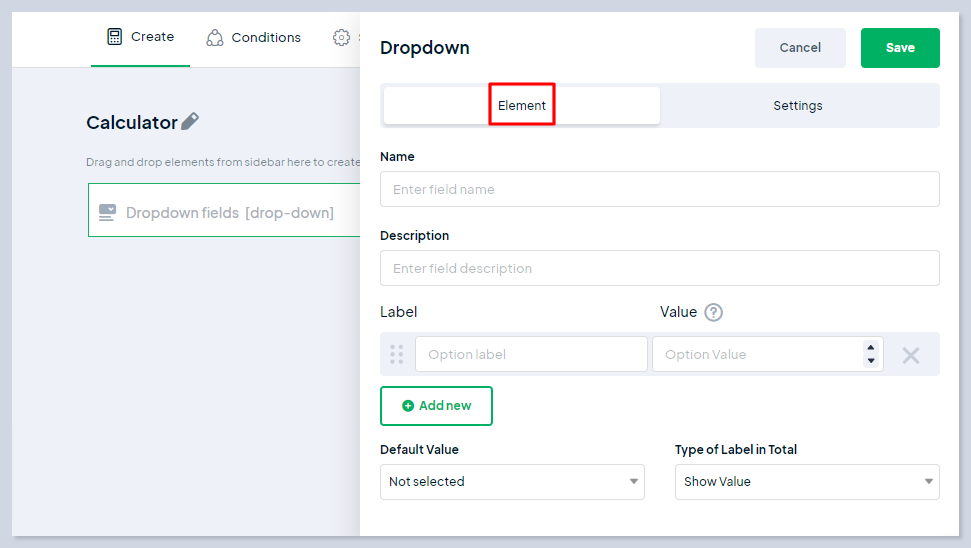
Task: Click the Conditions tab icon
Action: [215, 38]
